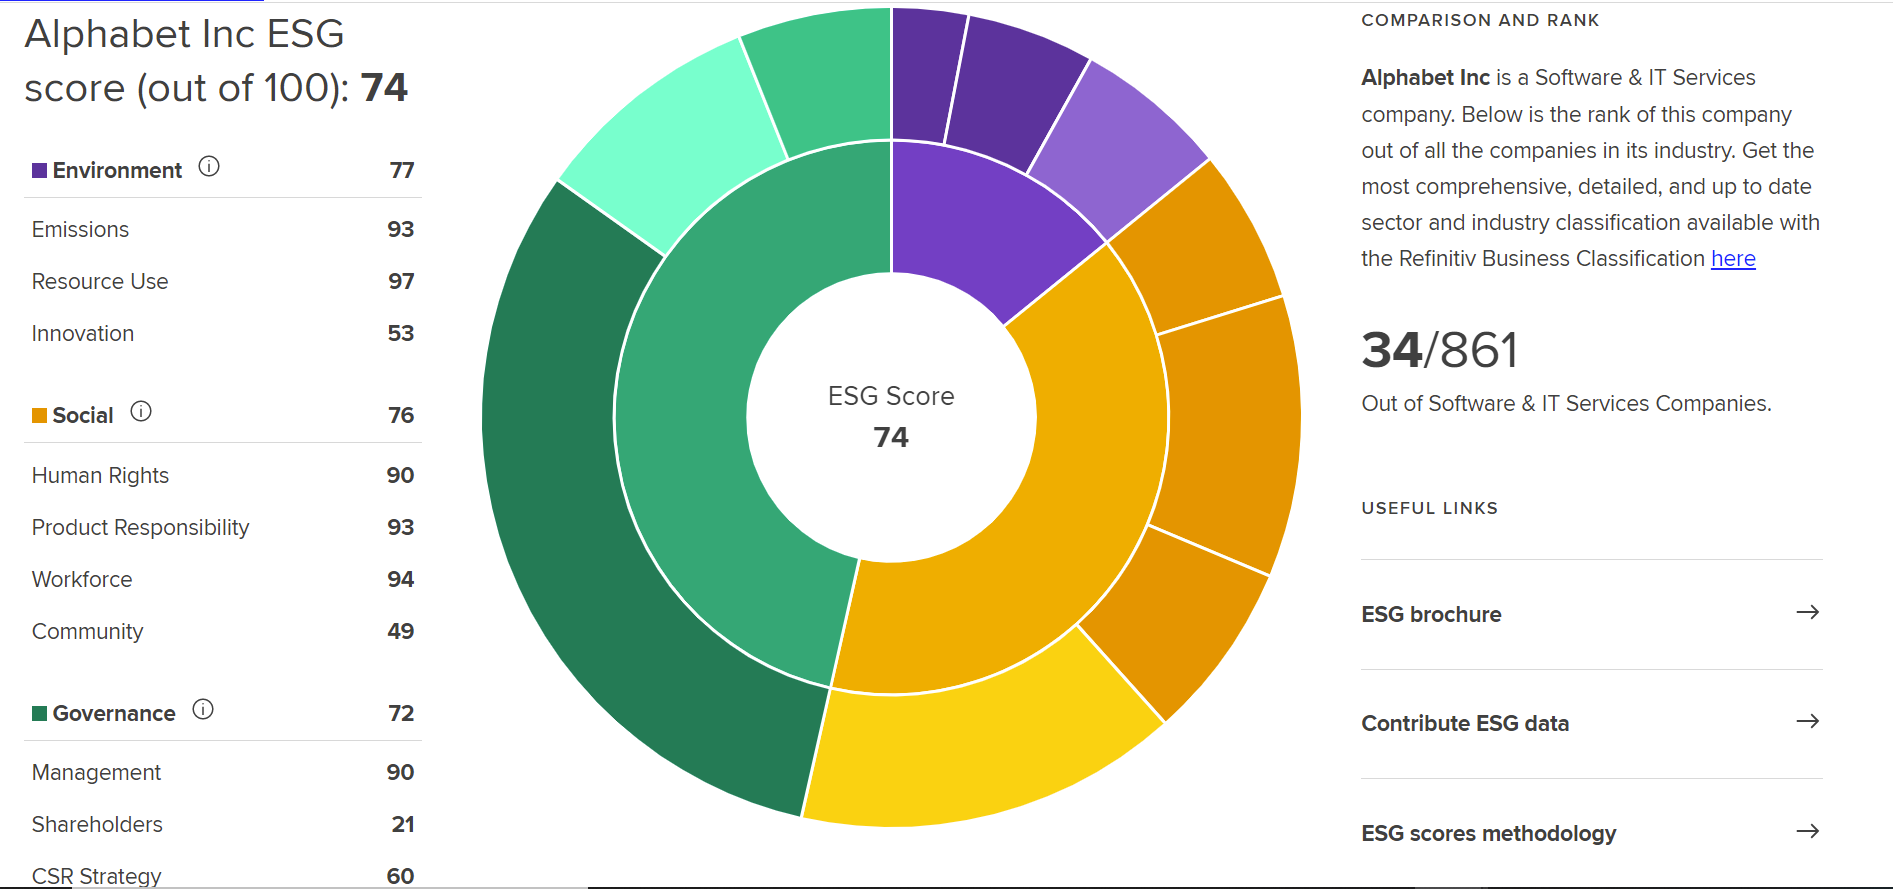Image resolution: width=1893 pixels, height=889 pixels.
Task: Click the purple Environment legend square
Action: coord(40,171)
